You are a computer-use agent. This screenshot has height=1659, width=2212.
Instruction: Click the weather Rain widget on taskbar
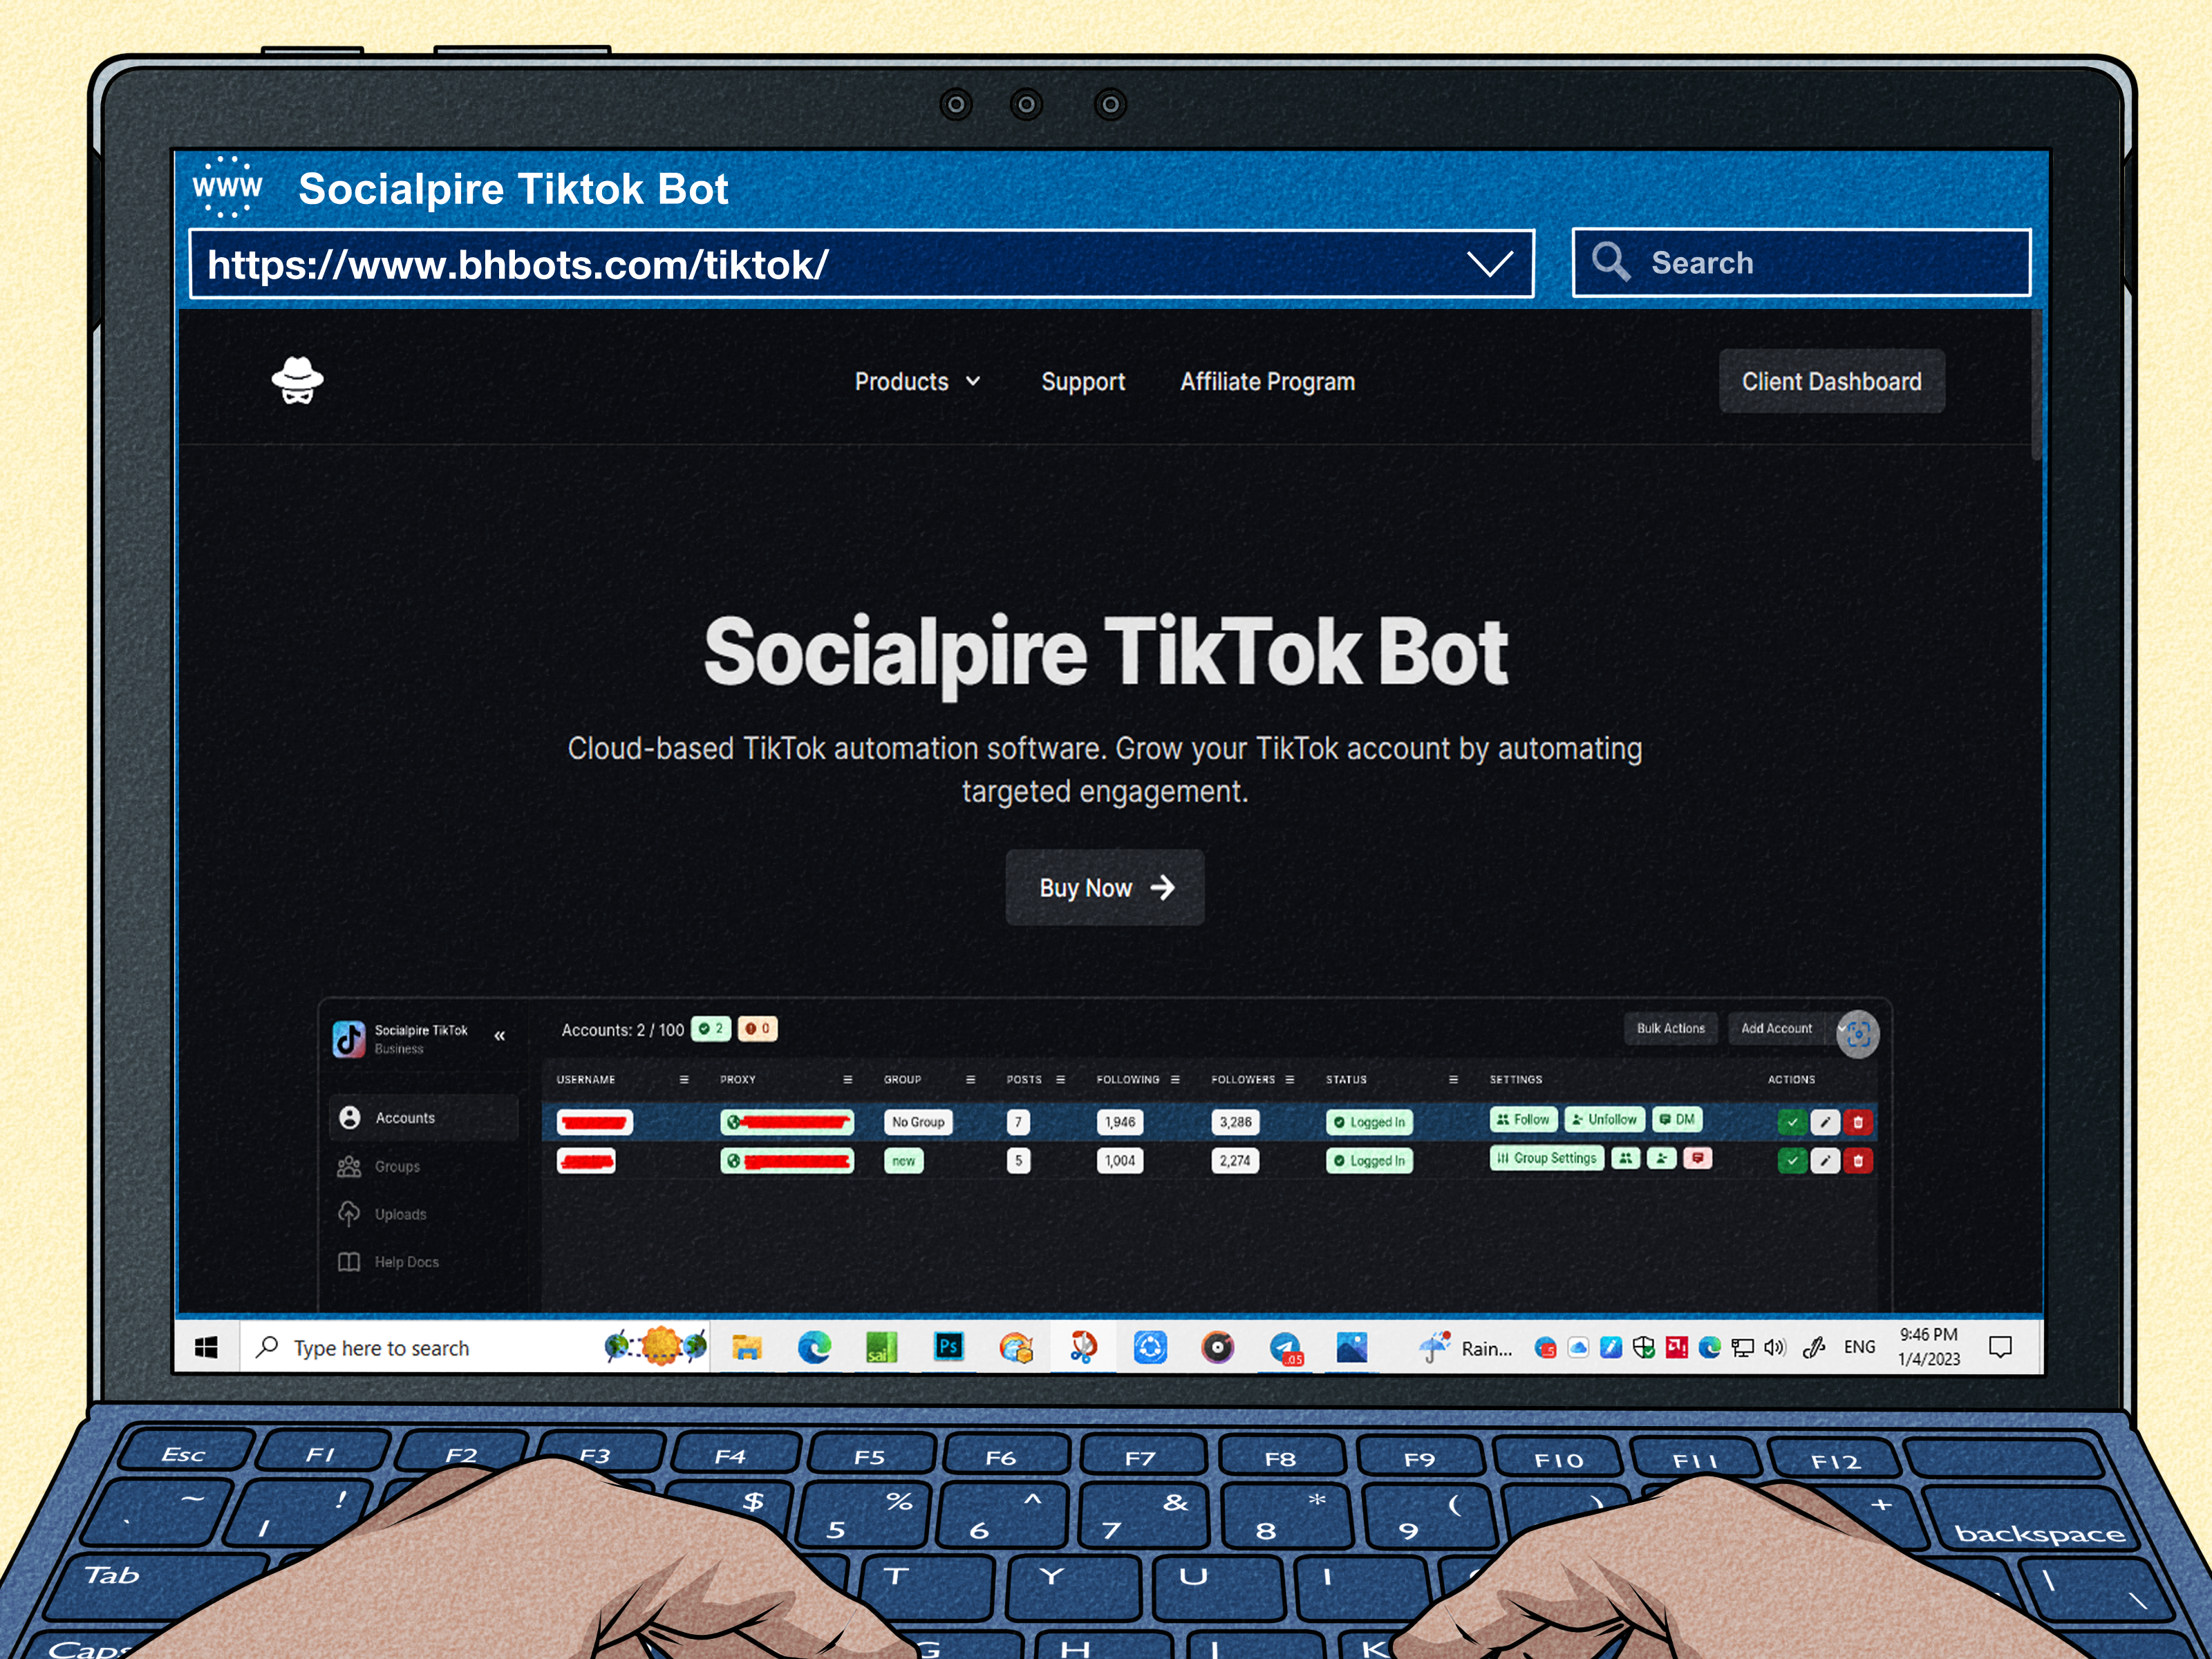pos(1465,1348)
